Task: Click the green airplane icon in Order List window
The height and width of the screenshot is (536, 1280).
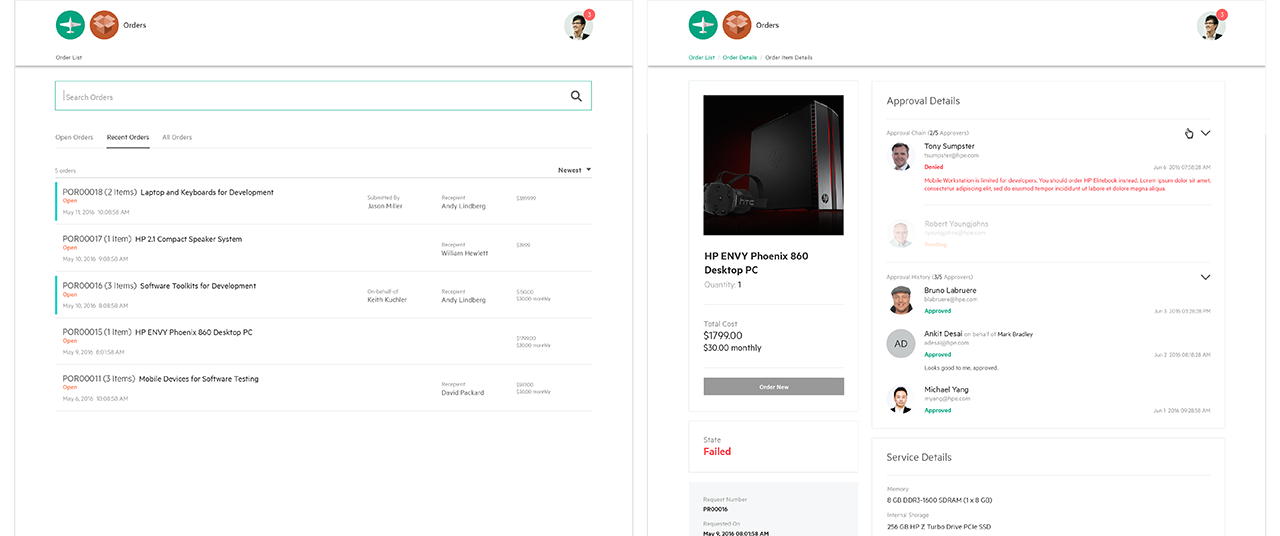Action: pos(71,25)
